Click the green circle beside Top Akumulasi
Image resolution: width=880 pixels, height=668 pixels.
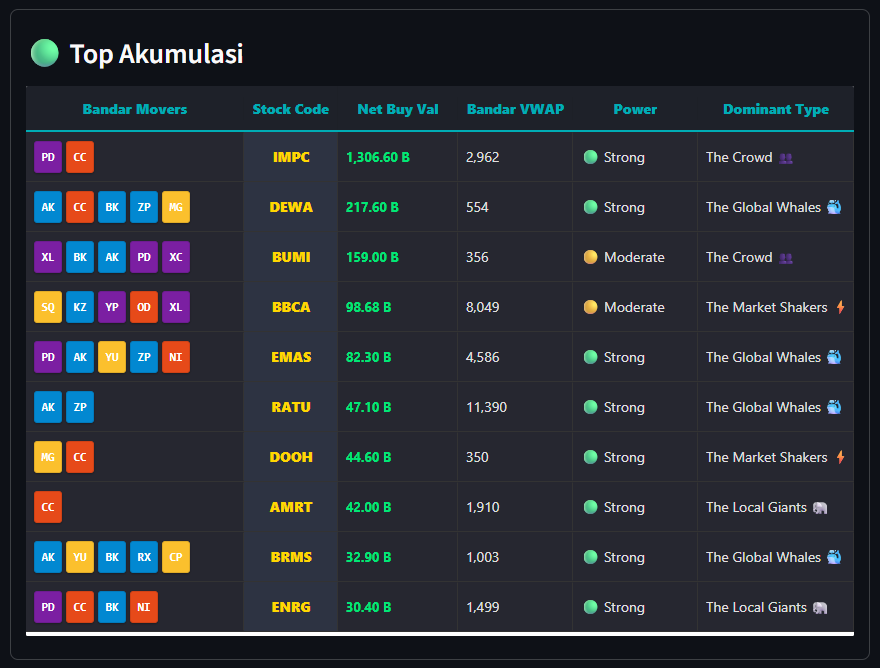pyautogui.click(x=45, y=53)
